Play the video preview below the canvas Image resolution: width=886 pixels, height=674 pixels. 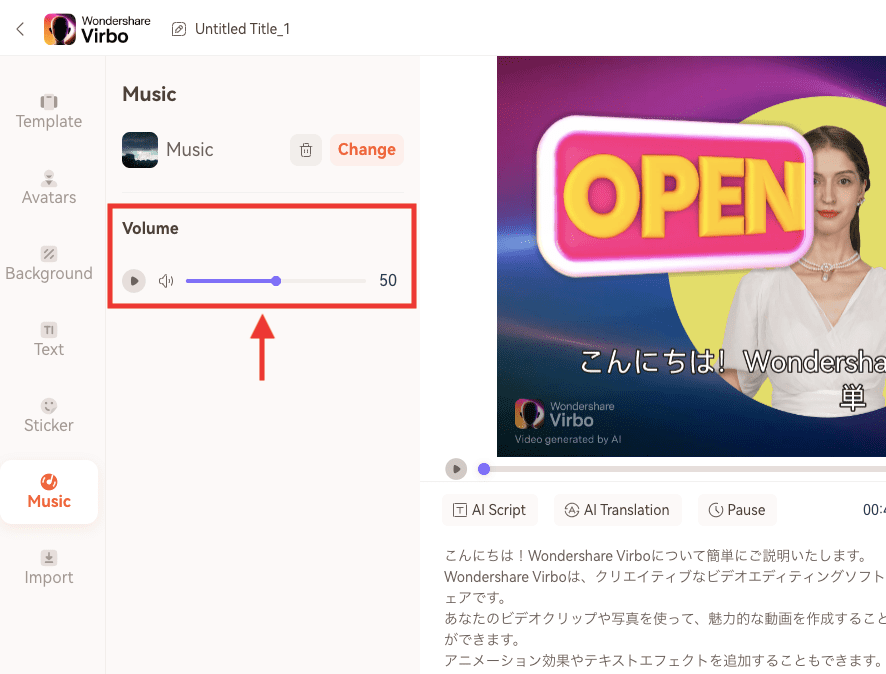(x=456, y=469)
